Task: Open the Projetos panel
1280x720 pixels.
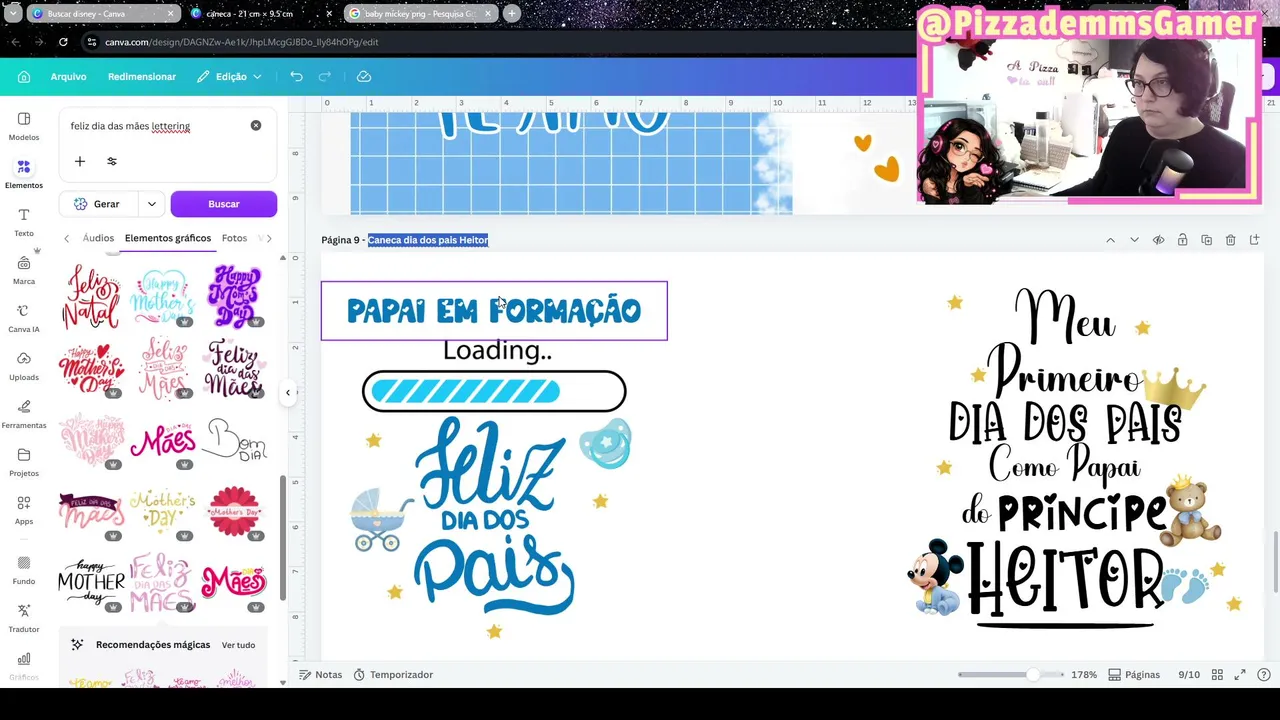Action: click(24, 462)
